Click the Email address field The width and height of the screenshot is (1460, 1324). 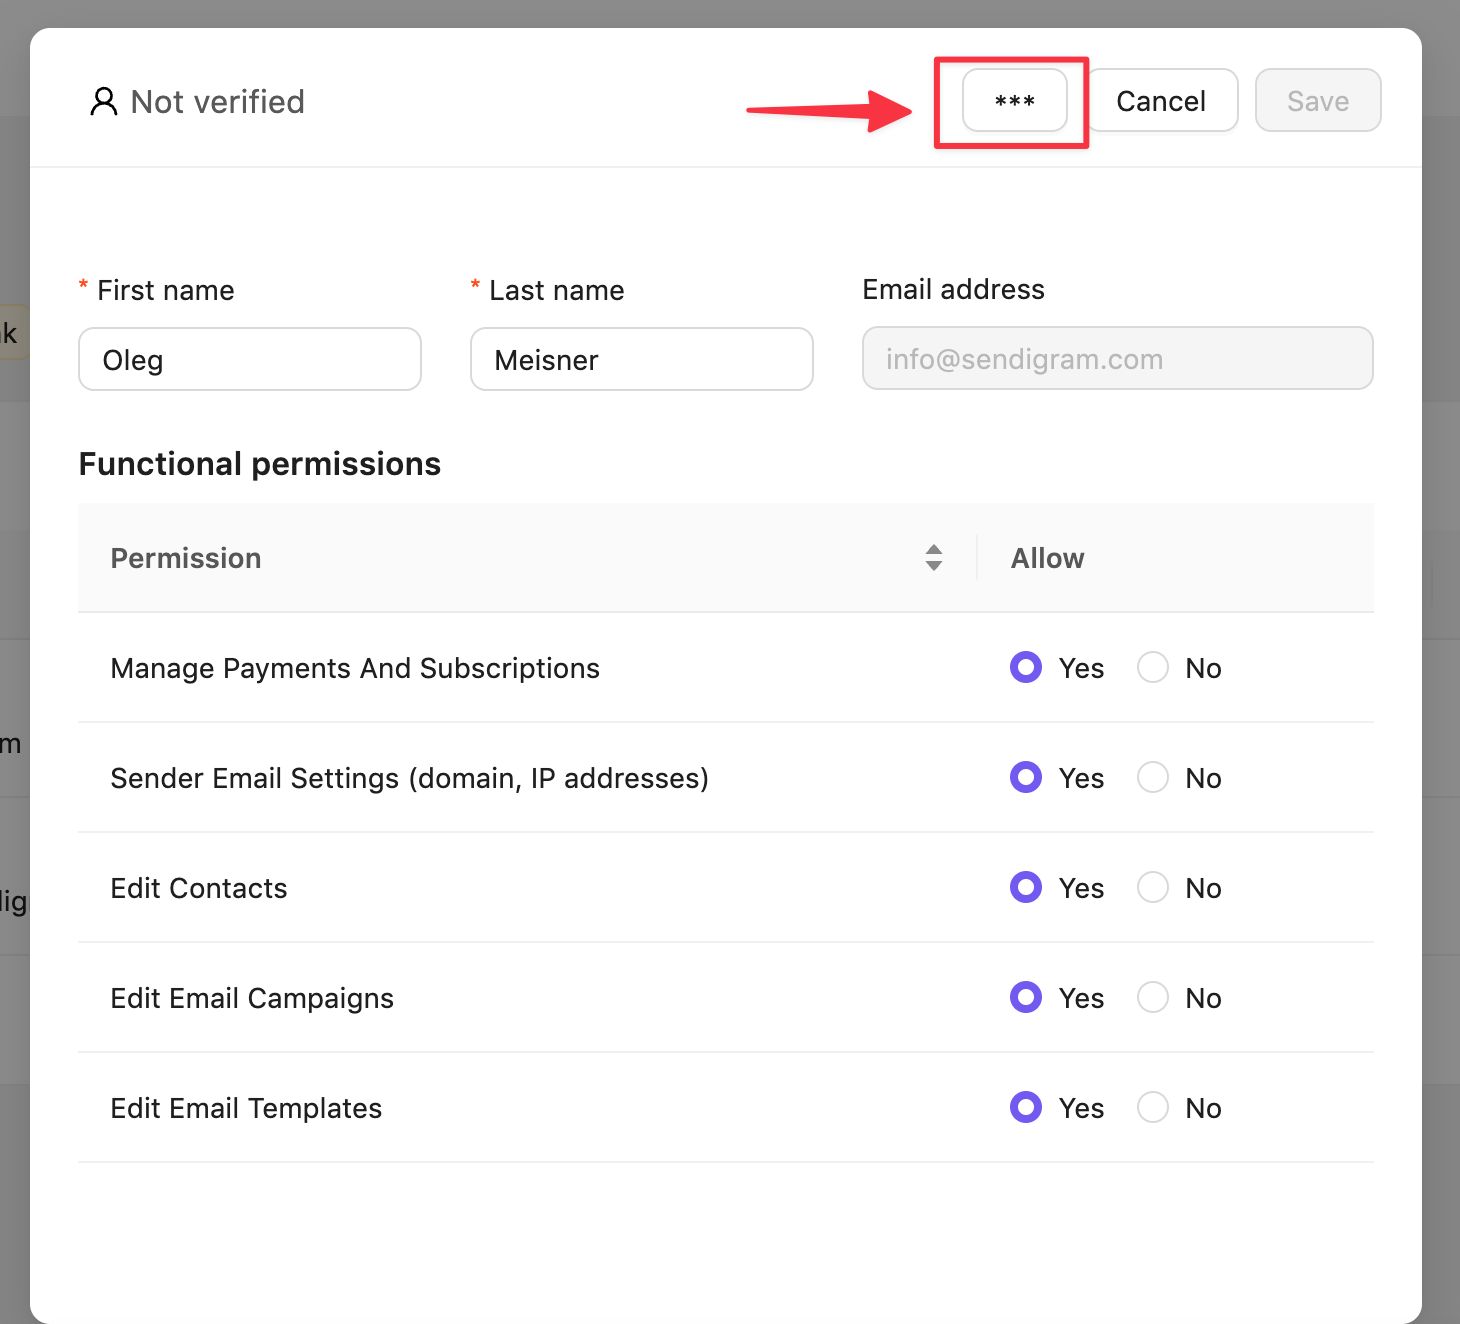[x=1117, y=359]
